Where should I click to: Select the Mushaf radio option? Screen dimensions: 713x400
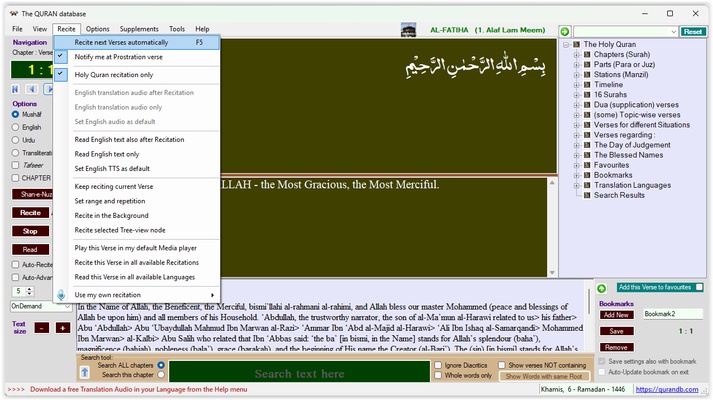[15, 115]
